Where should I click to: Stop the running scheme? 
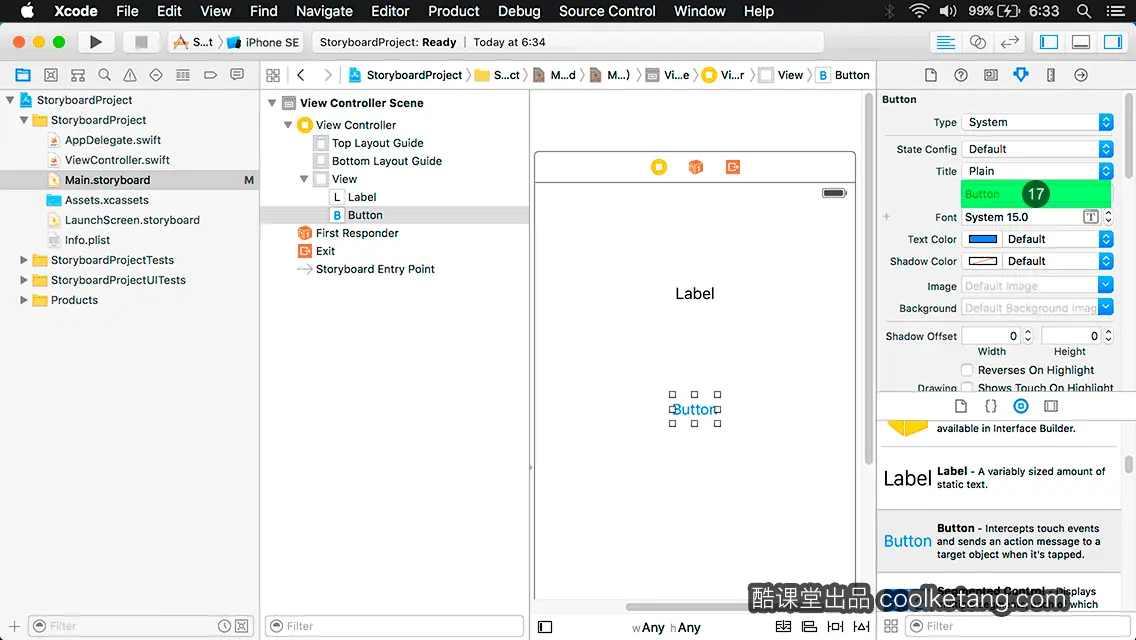[x=141, y=42]
